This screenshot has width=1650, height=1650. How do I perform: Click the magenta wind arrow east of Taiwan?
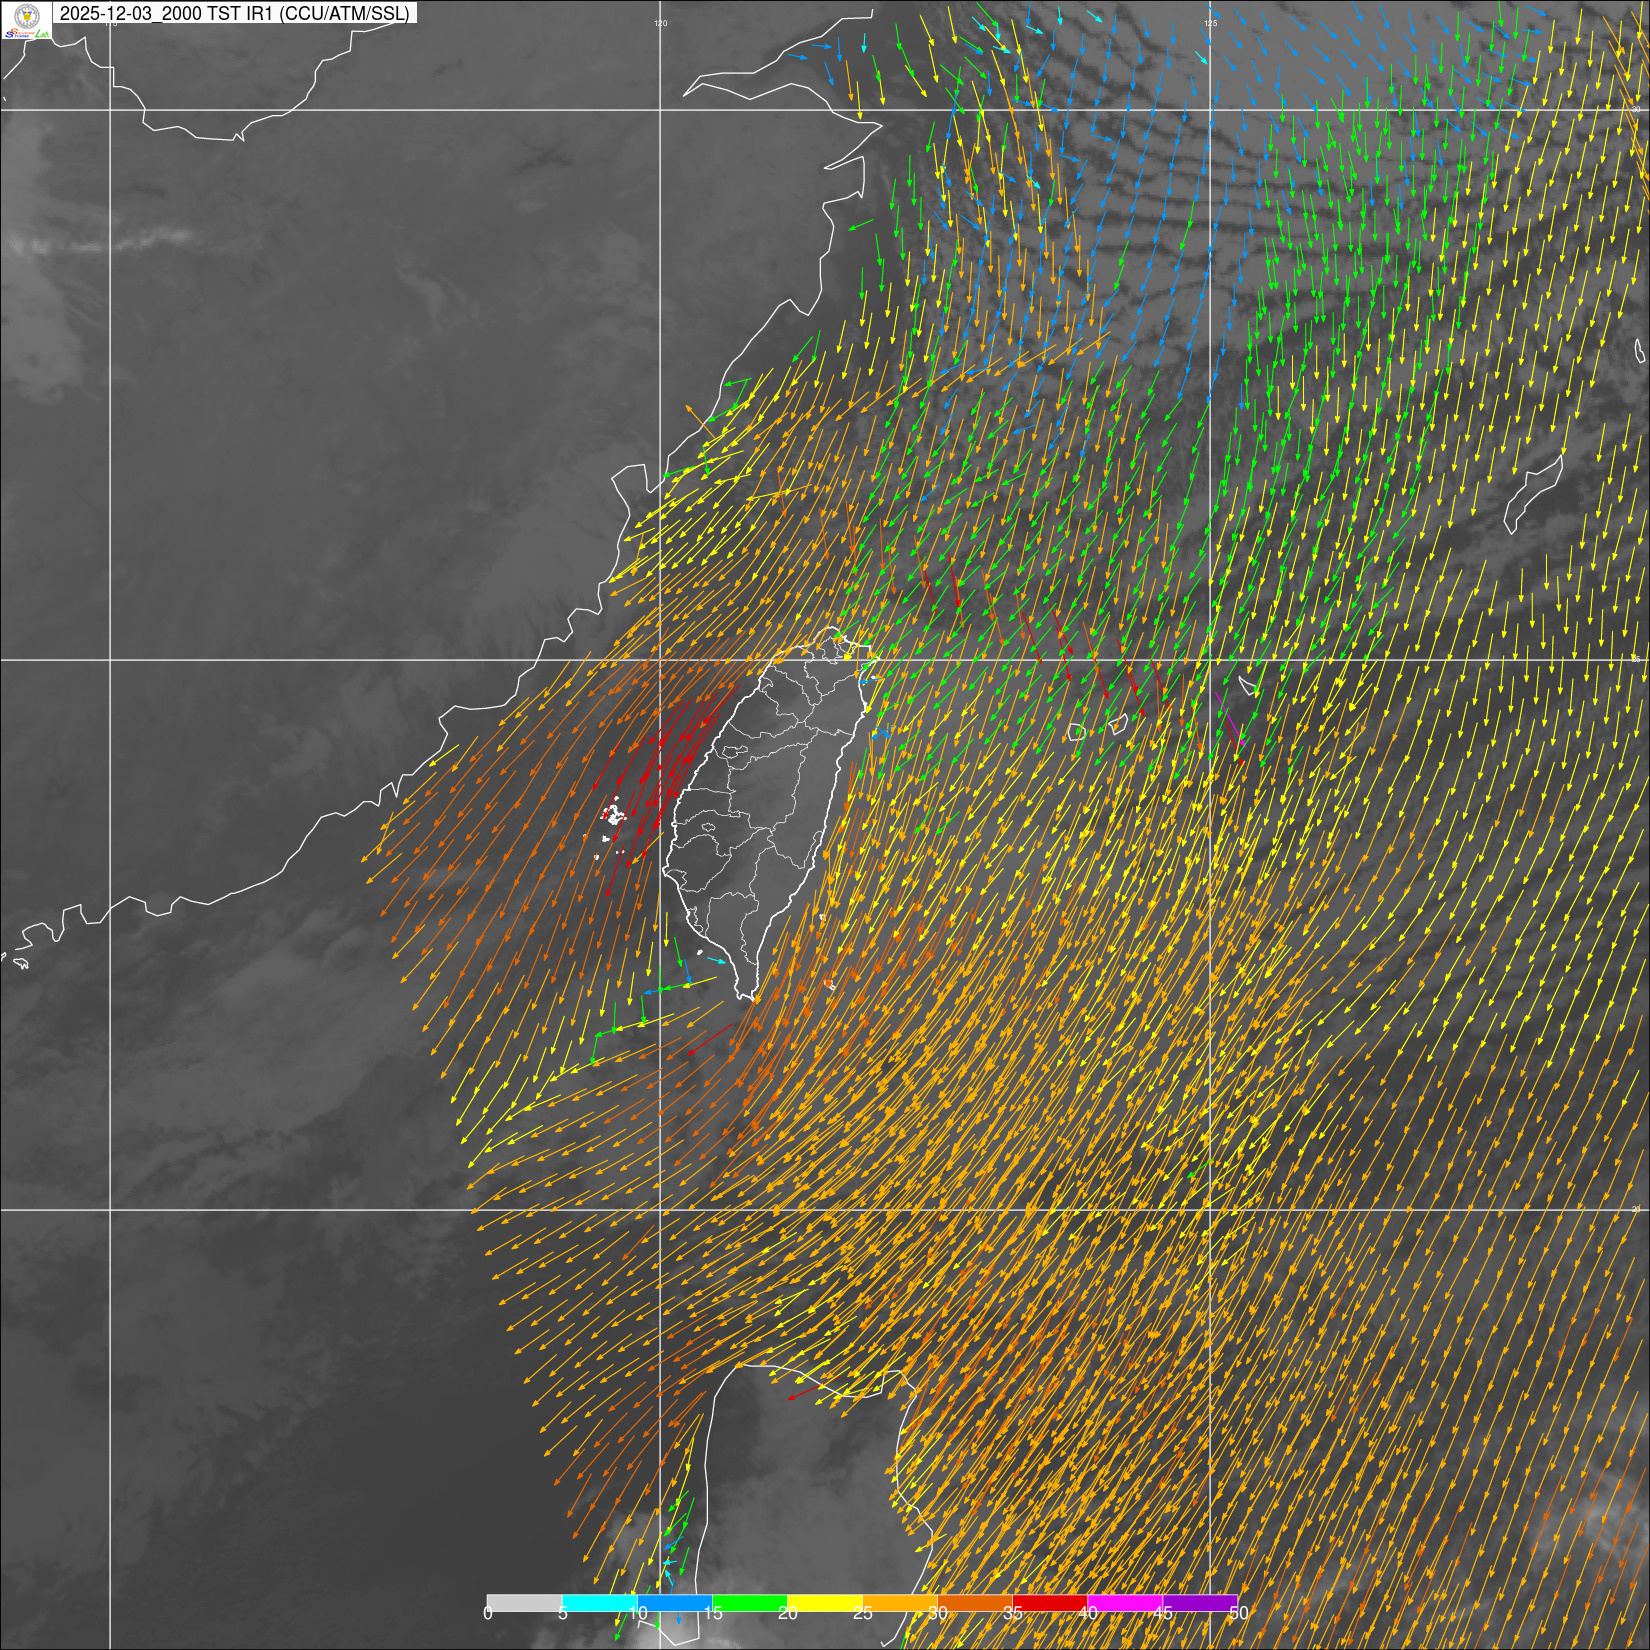coord(1235,729)
